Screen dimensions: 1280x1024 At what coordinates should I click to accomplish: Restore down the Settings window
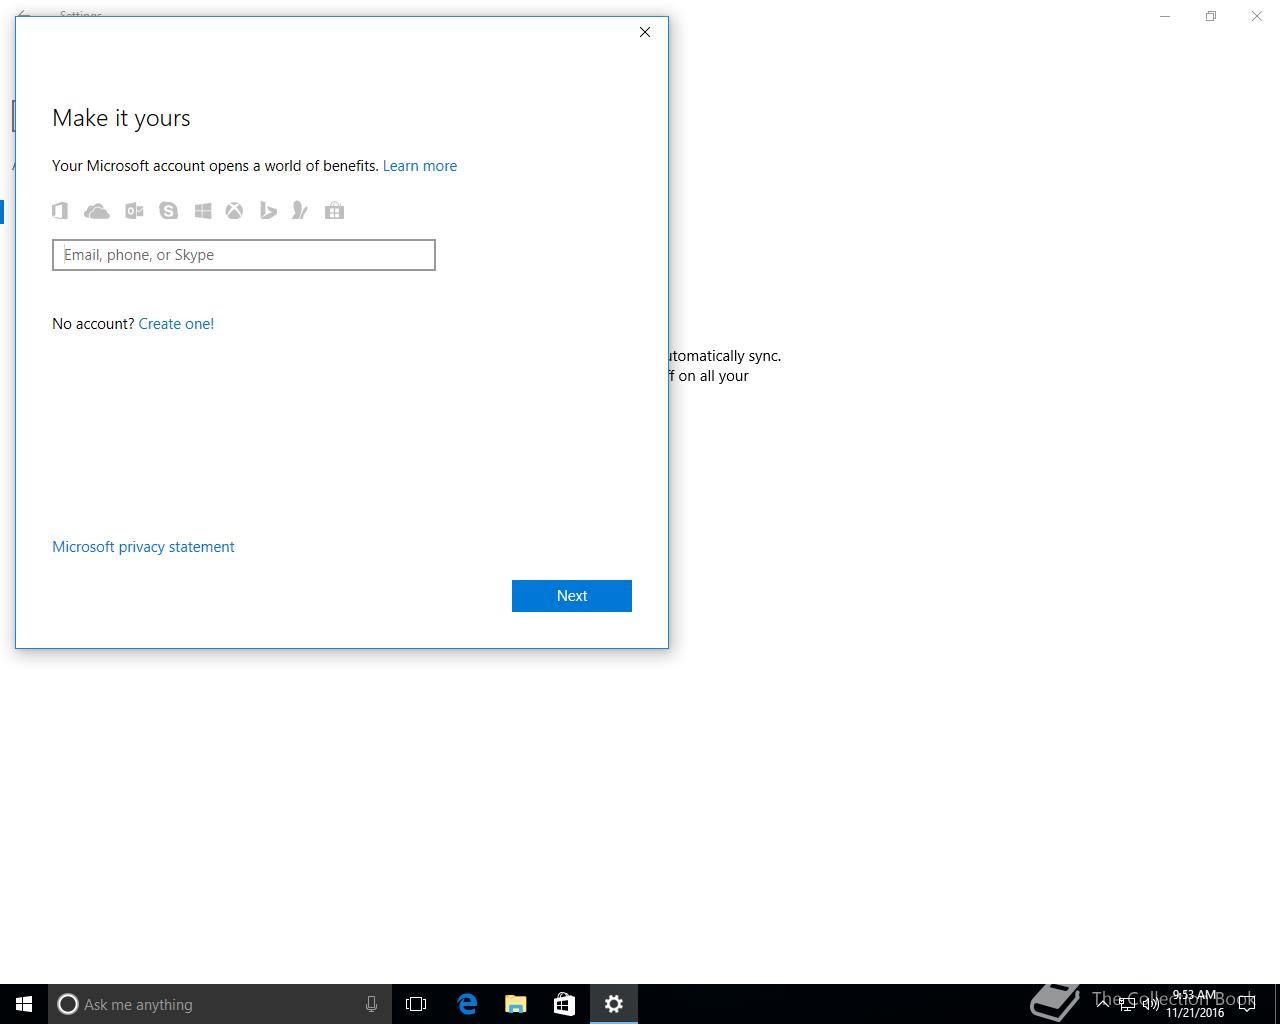coord(1211,16)
